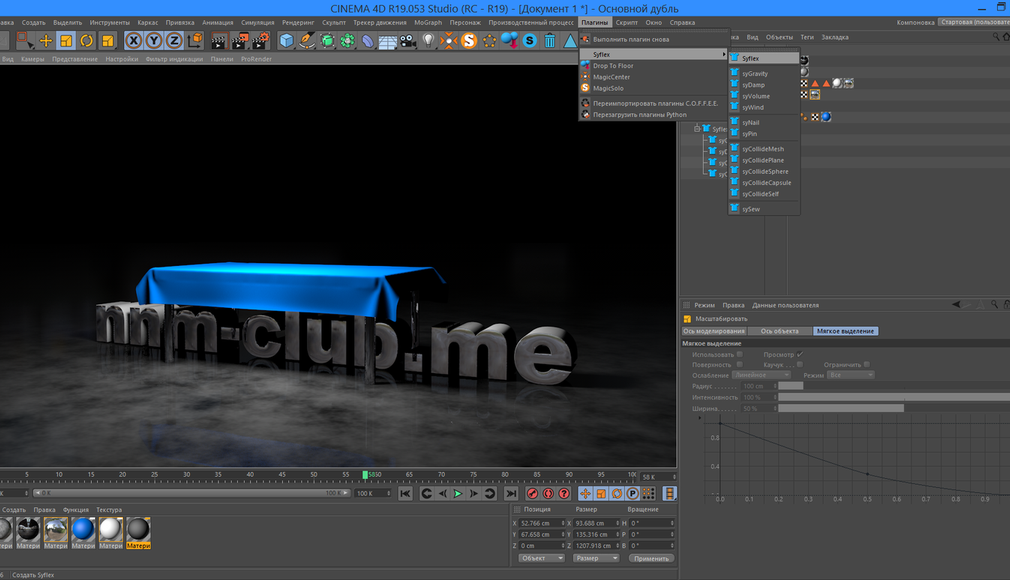Screen dimensions: 1010x580
Task: Click record active objects button
Action: (x=532, y=494)
